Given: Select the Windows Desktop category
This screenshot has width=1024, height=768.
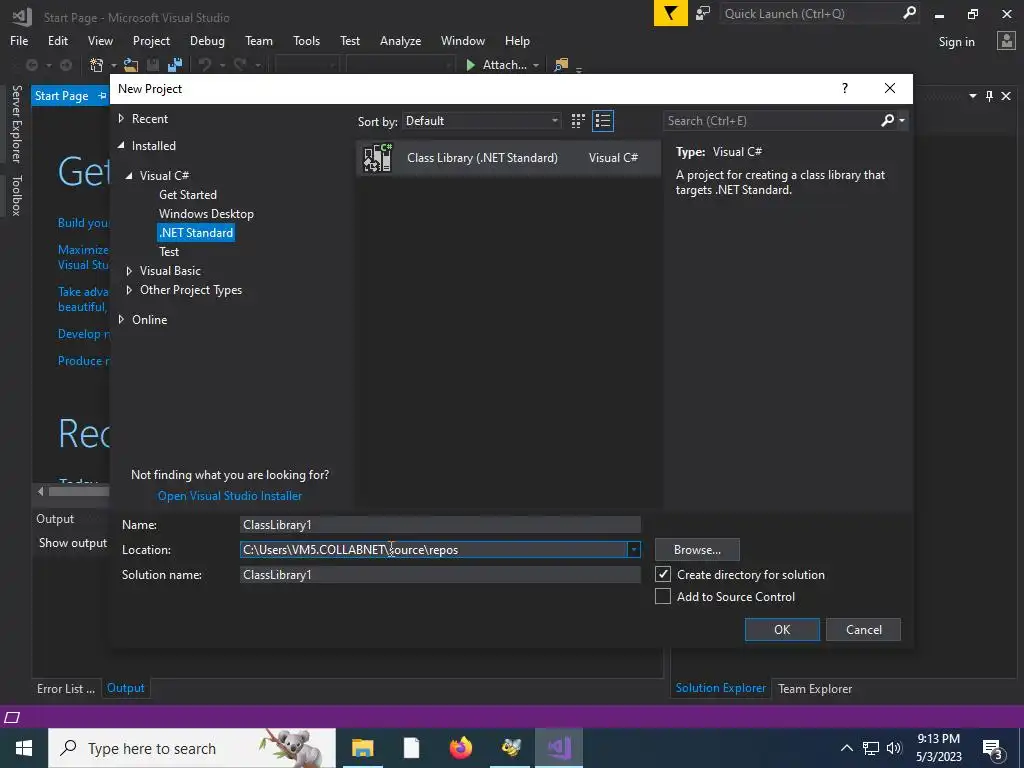Looking at the screenshot, I should (x=206, y=214).
